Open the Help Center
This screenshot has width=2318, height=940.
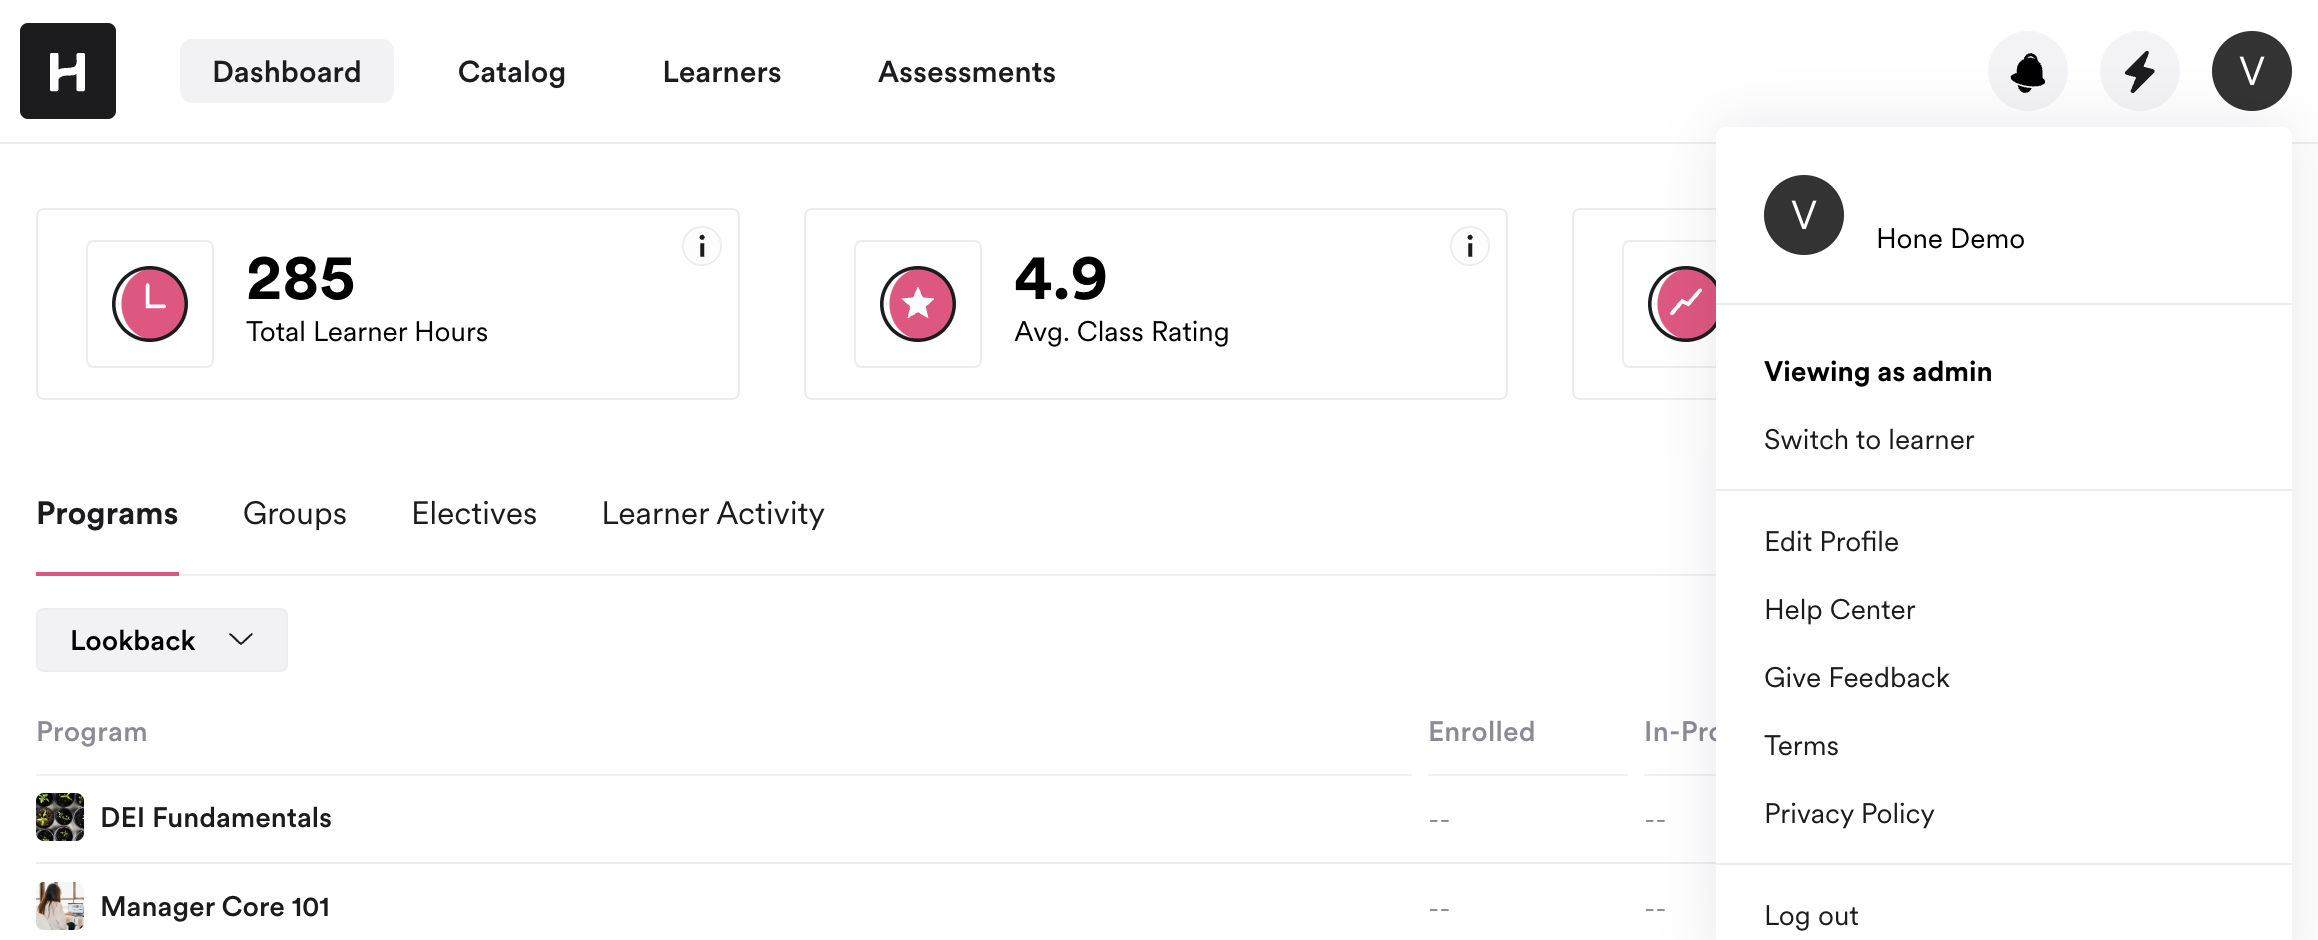click(x=1840, y=609)
